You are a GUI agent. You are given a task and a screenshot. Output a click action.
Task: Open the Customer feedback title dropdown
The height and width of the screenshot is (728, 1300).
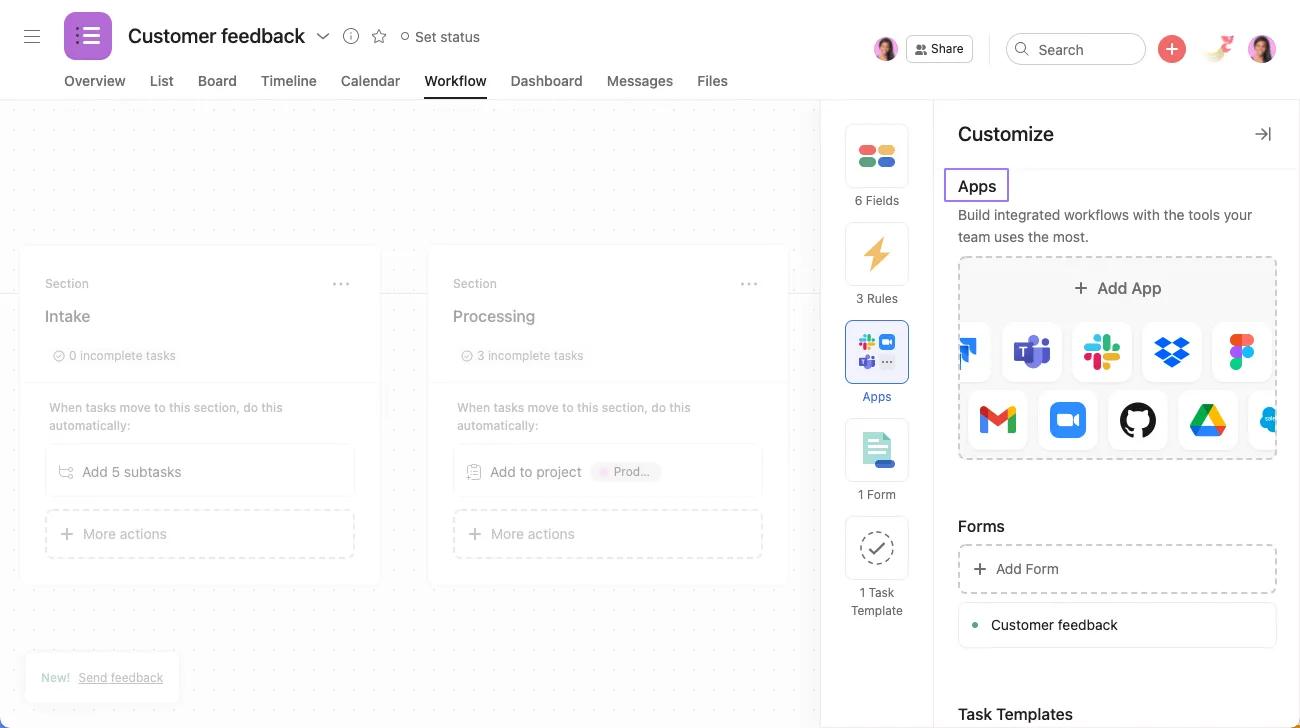click(x=323, y=36)
